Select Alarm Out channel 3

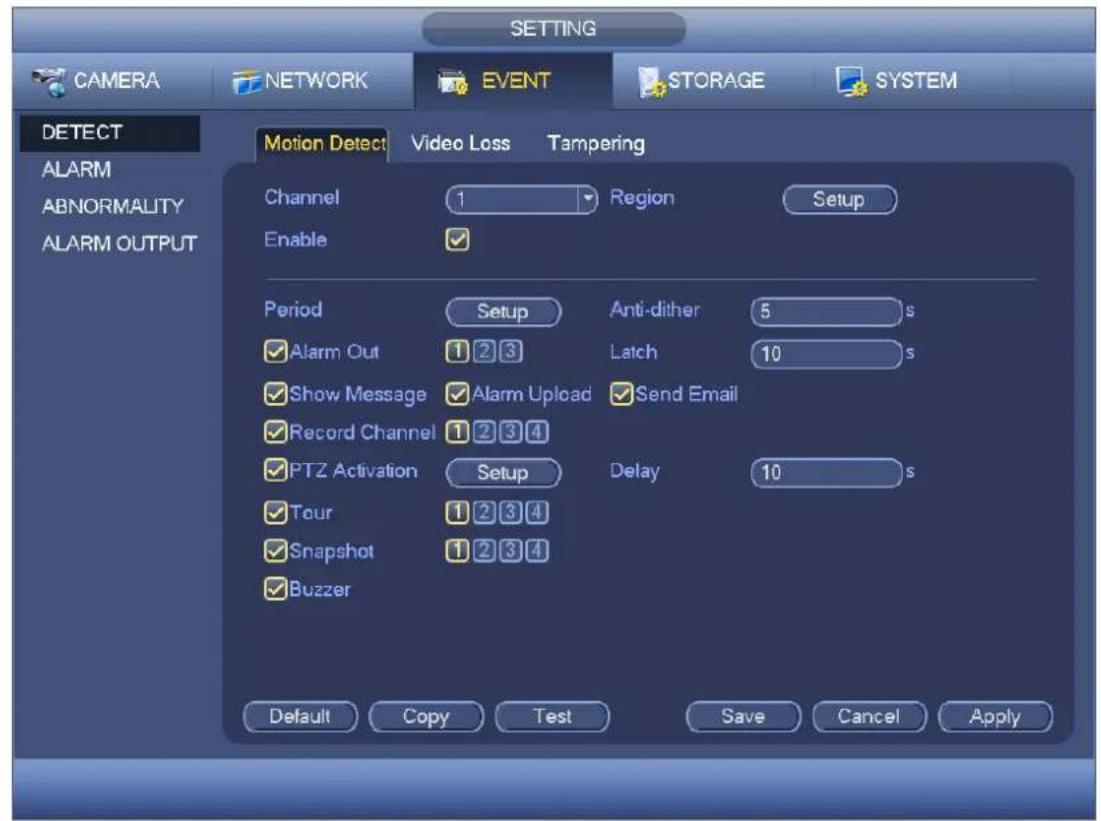click(x=510, y=351)
